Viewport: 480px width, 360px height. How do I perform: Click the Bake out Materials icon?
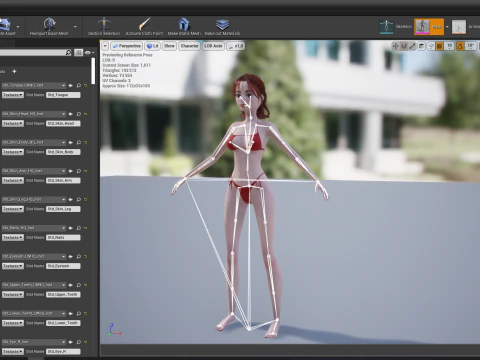point(222,24)
